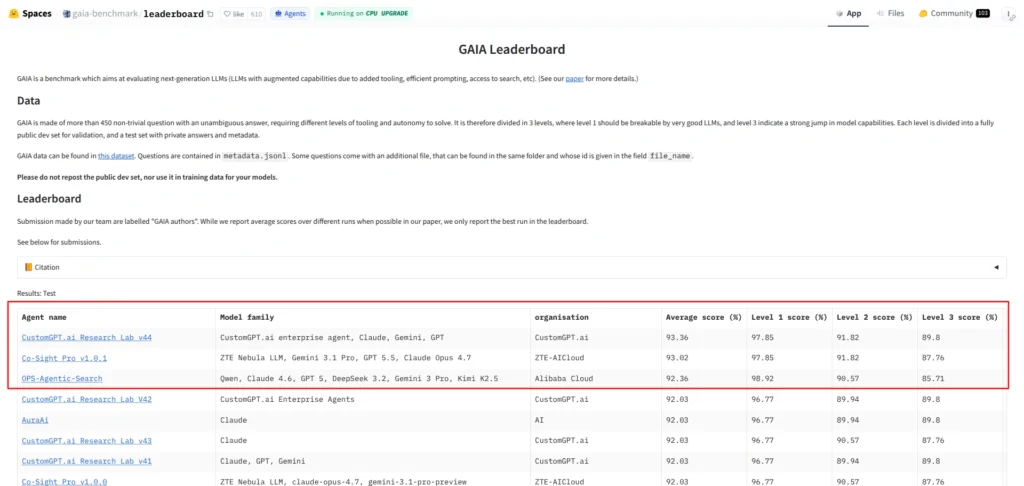Click the Agents tag badge
Image resolution: width=1024 pixels, height=486 pixels.
(290, 14)
